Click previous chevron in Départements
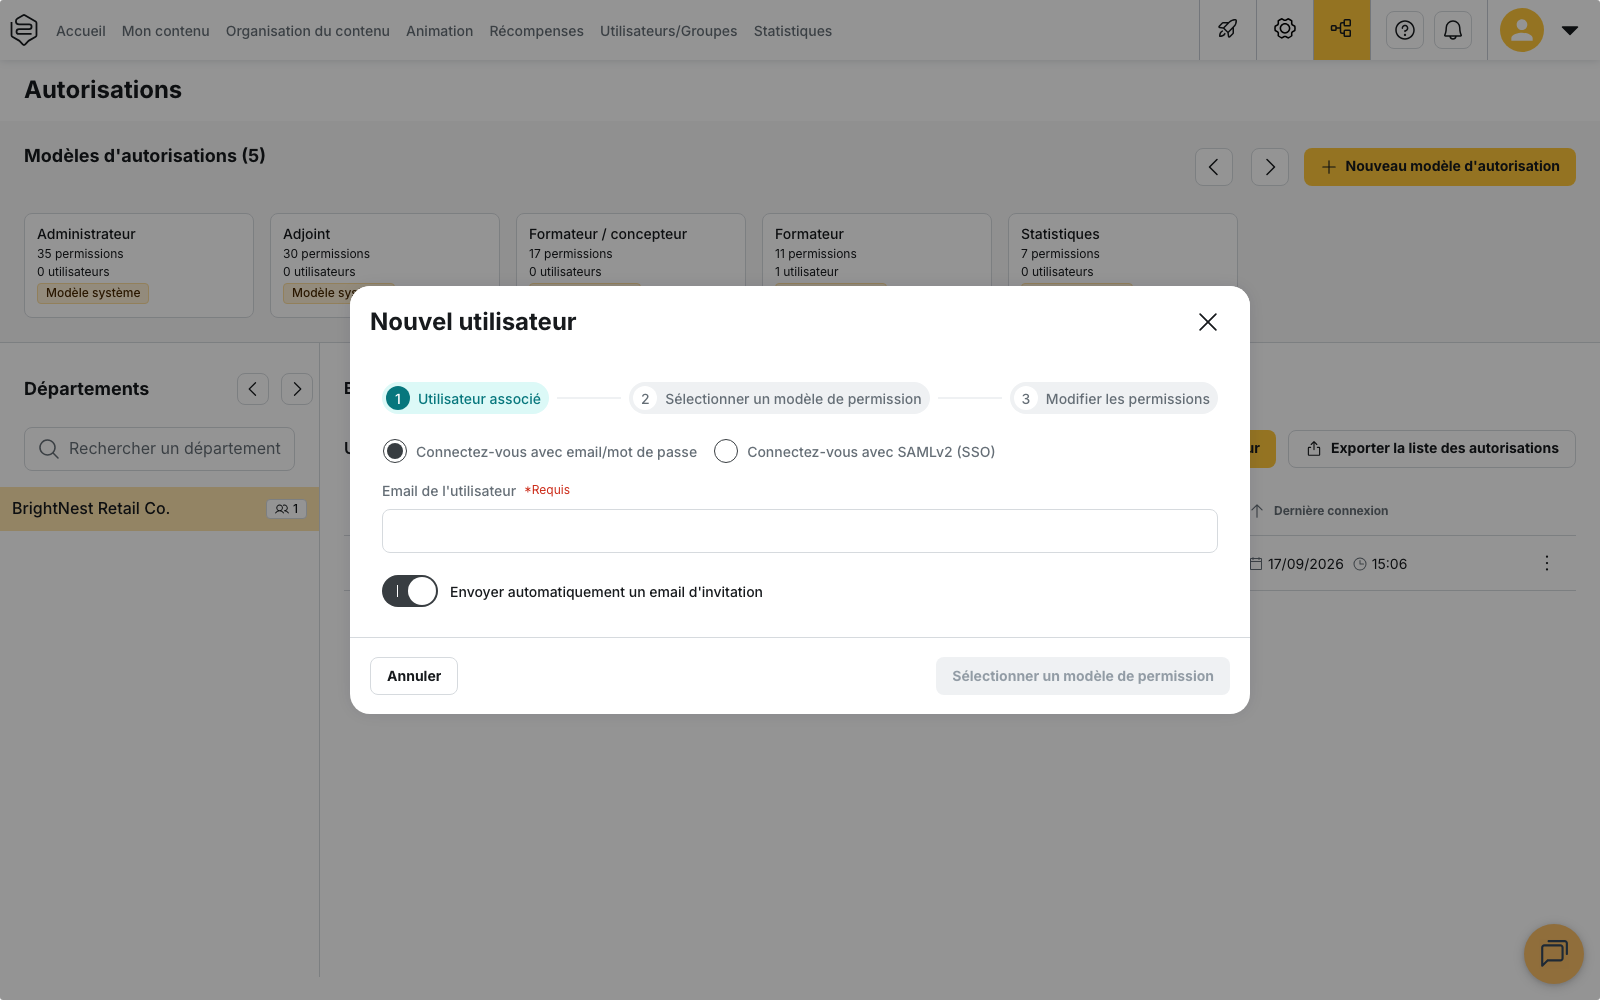The width and height of the screenshot is (1600, 1000). 253,389
